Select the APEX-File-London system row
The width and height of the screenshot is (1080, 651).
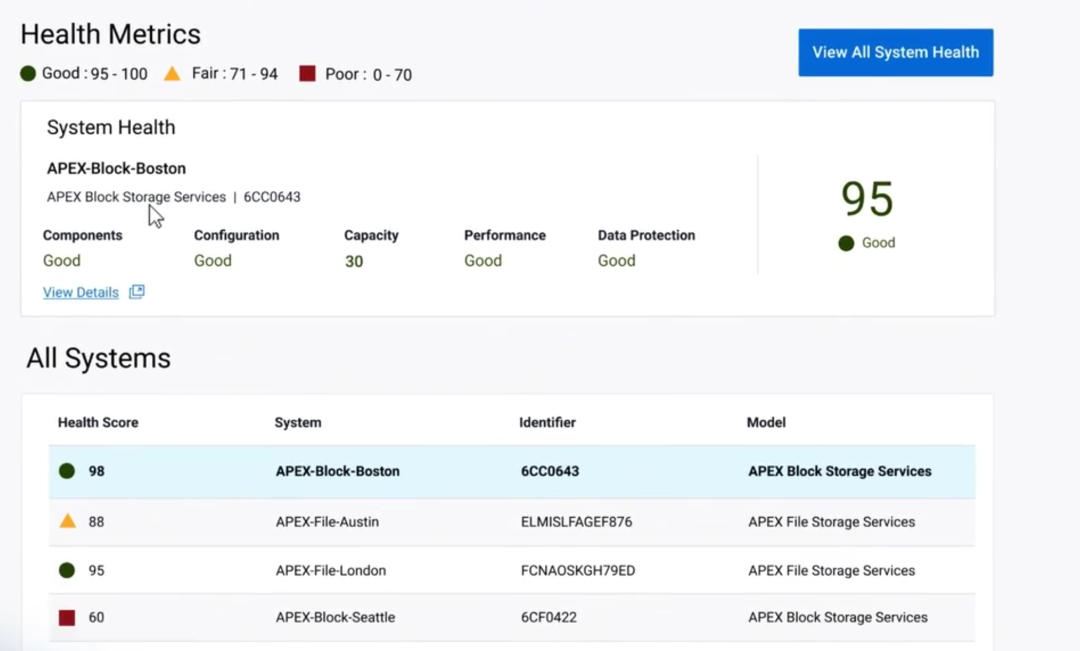tap(512, 570)
